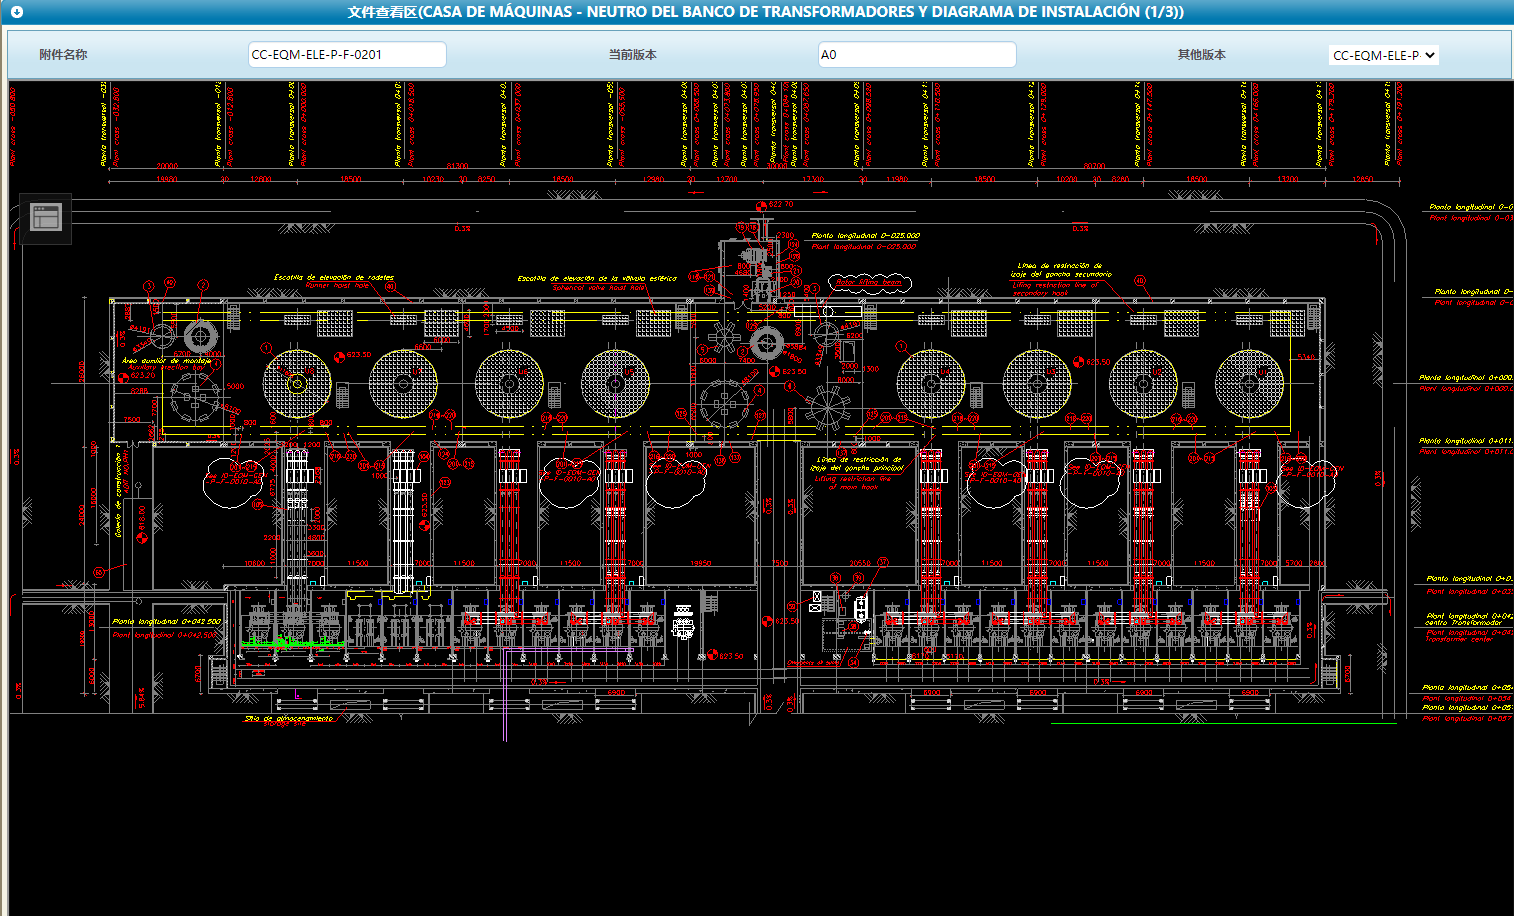Click the 622.70 elevation marker symbol
The image size is (1514, 916).
(x=760, y=205)
